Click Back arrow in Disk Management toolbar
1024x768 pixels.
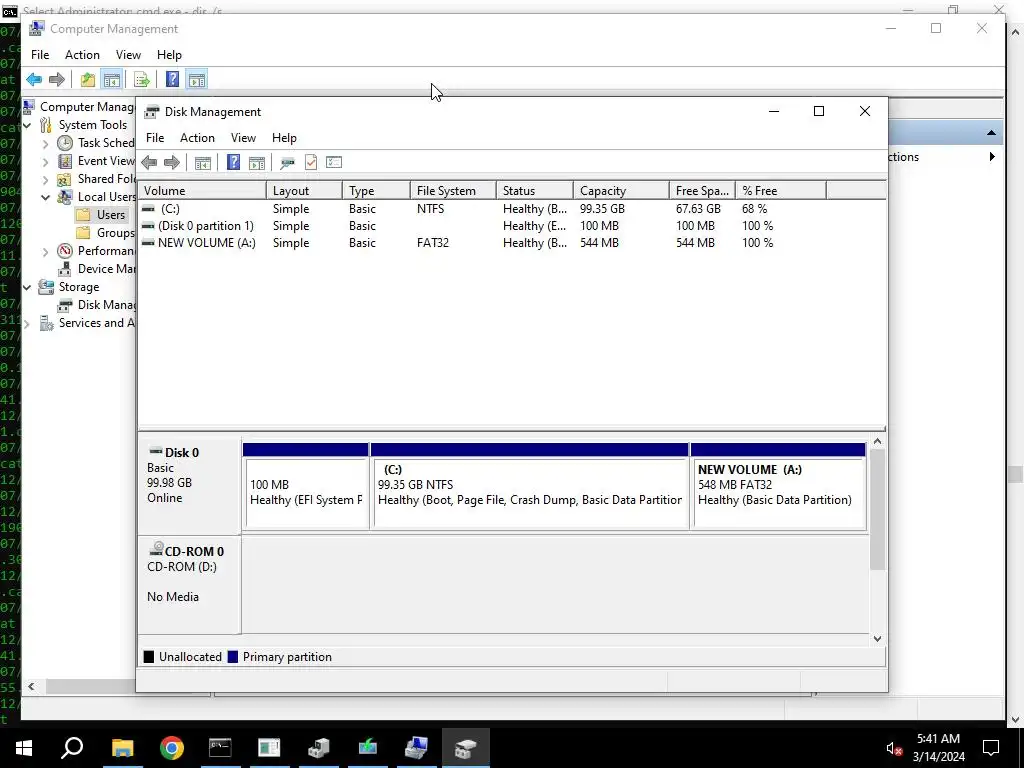point(149,162)
